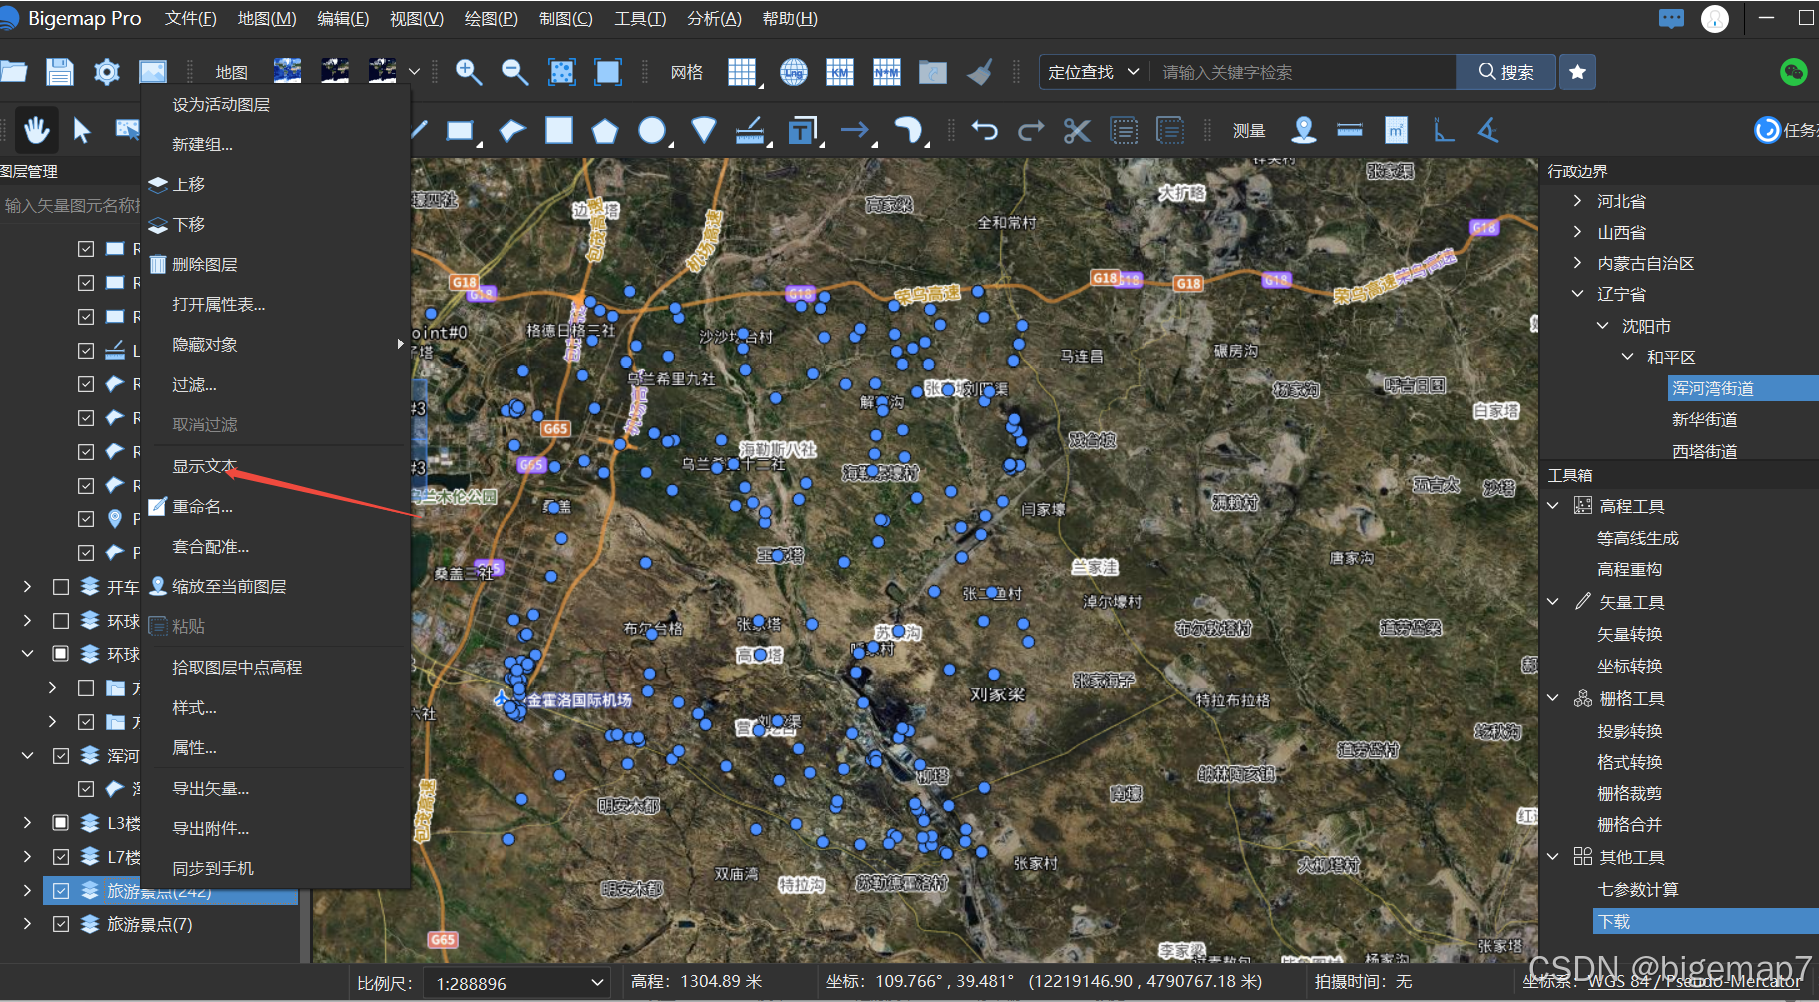
Task: Choose the circle drawing tool
Action: pyautogui.click(x=652, y=130)
